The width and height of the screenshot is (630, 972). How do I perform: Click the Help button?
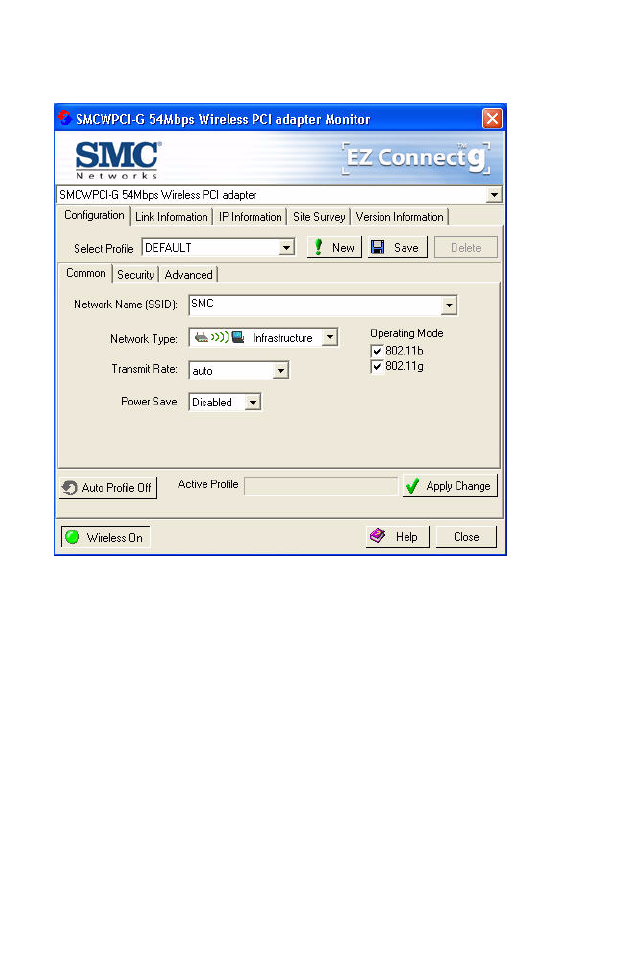tap(397, 537)
